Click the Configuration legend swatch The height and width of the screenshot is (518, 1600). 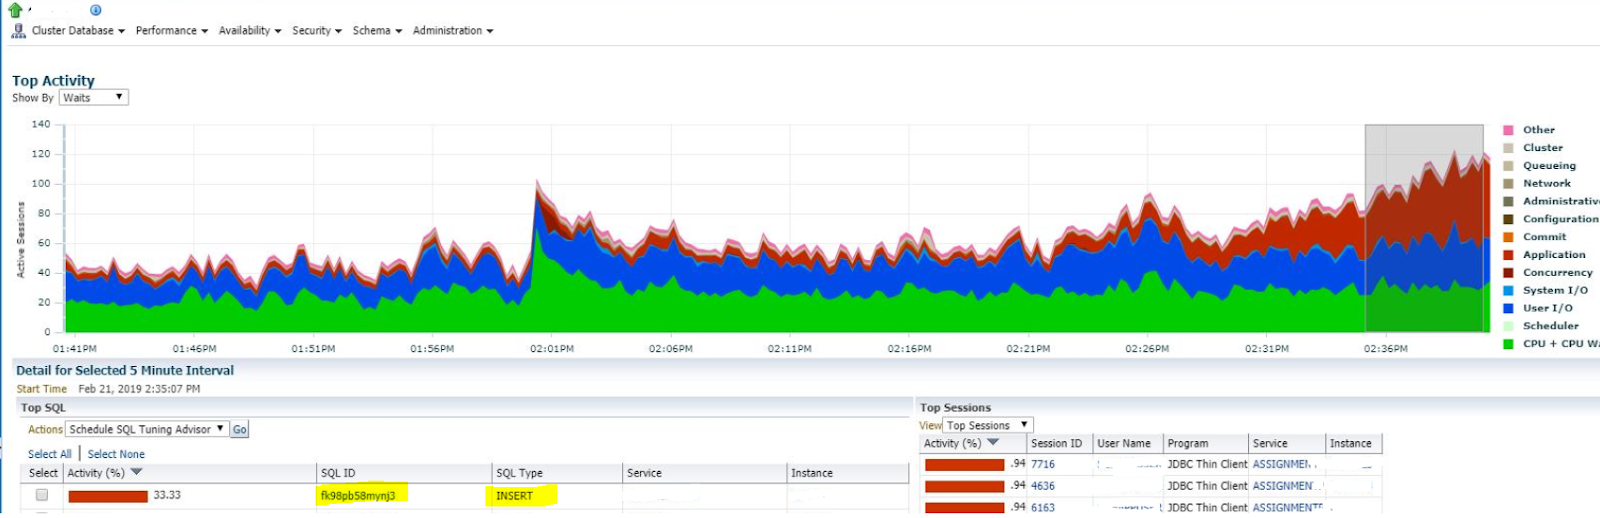coord(1508,219)
